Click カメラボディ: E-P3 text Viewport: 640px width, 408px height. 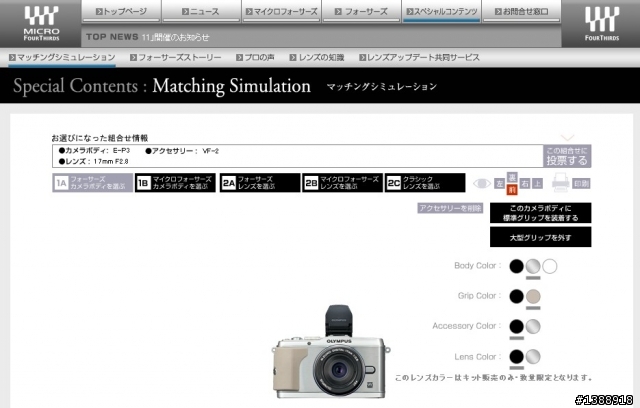pyautogui.click(x=95, y=151)
